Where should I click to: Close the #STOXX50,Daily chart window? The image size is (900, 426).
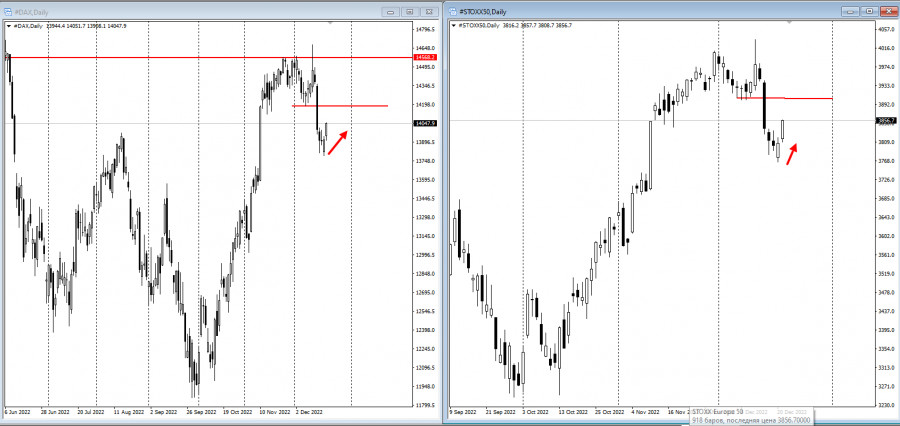pyautogui.click(x=889, y=11)
